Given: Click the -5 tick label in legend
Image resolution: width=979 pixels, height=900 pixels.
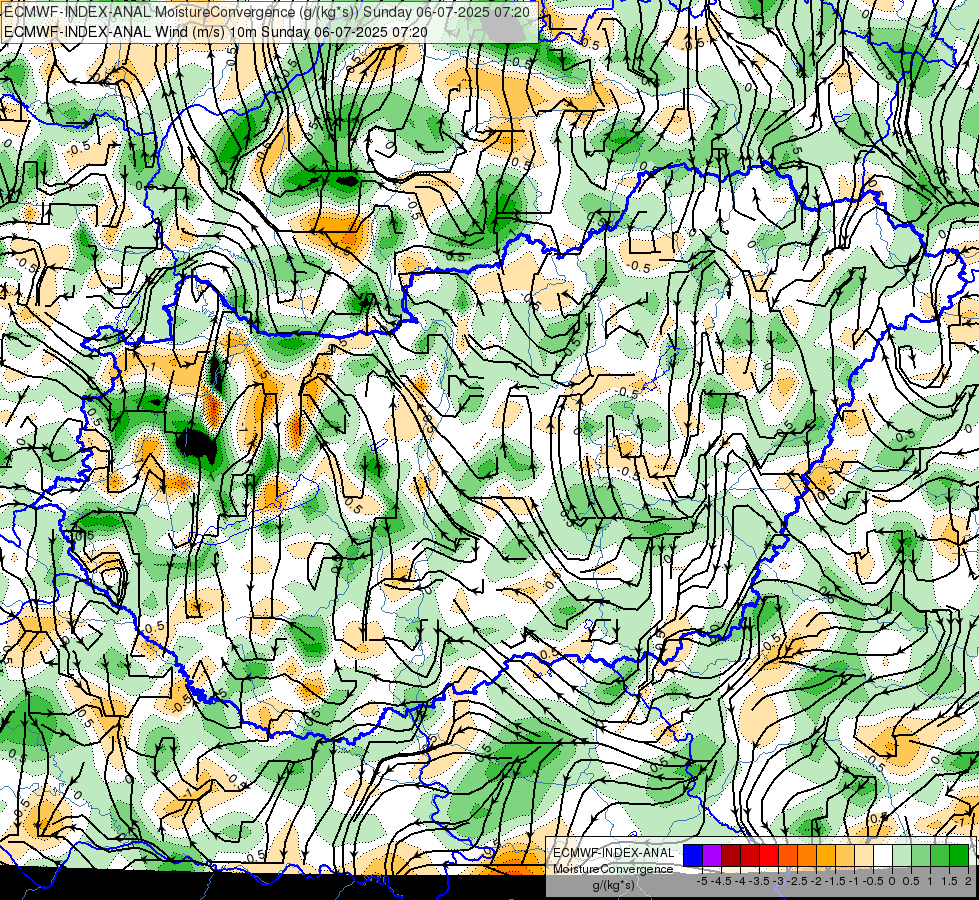Looking at the screenshot, I should click(x=702, y=881).
